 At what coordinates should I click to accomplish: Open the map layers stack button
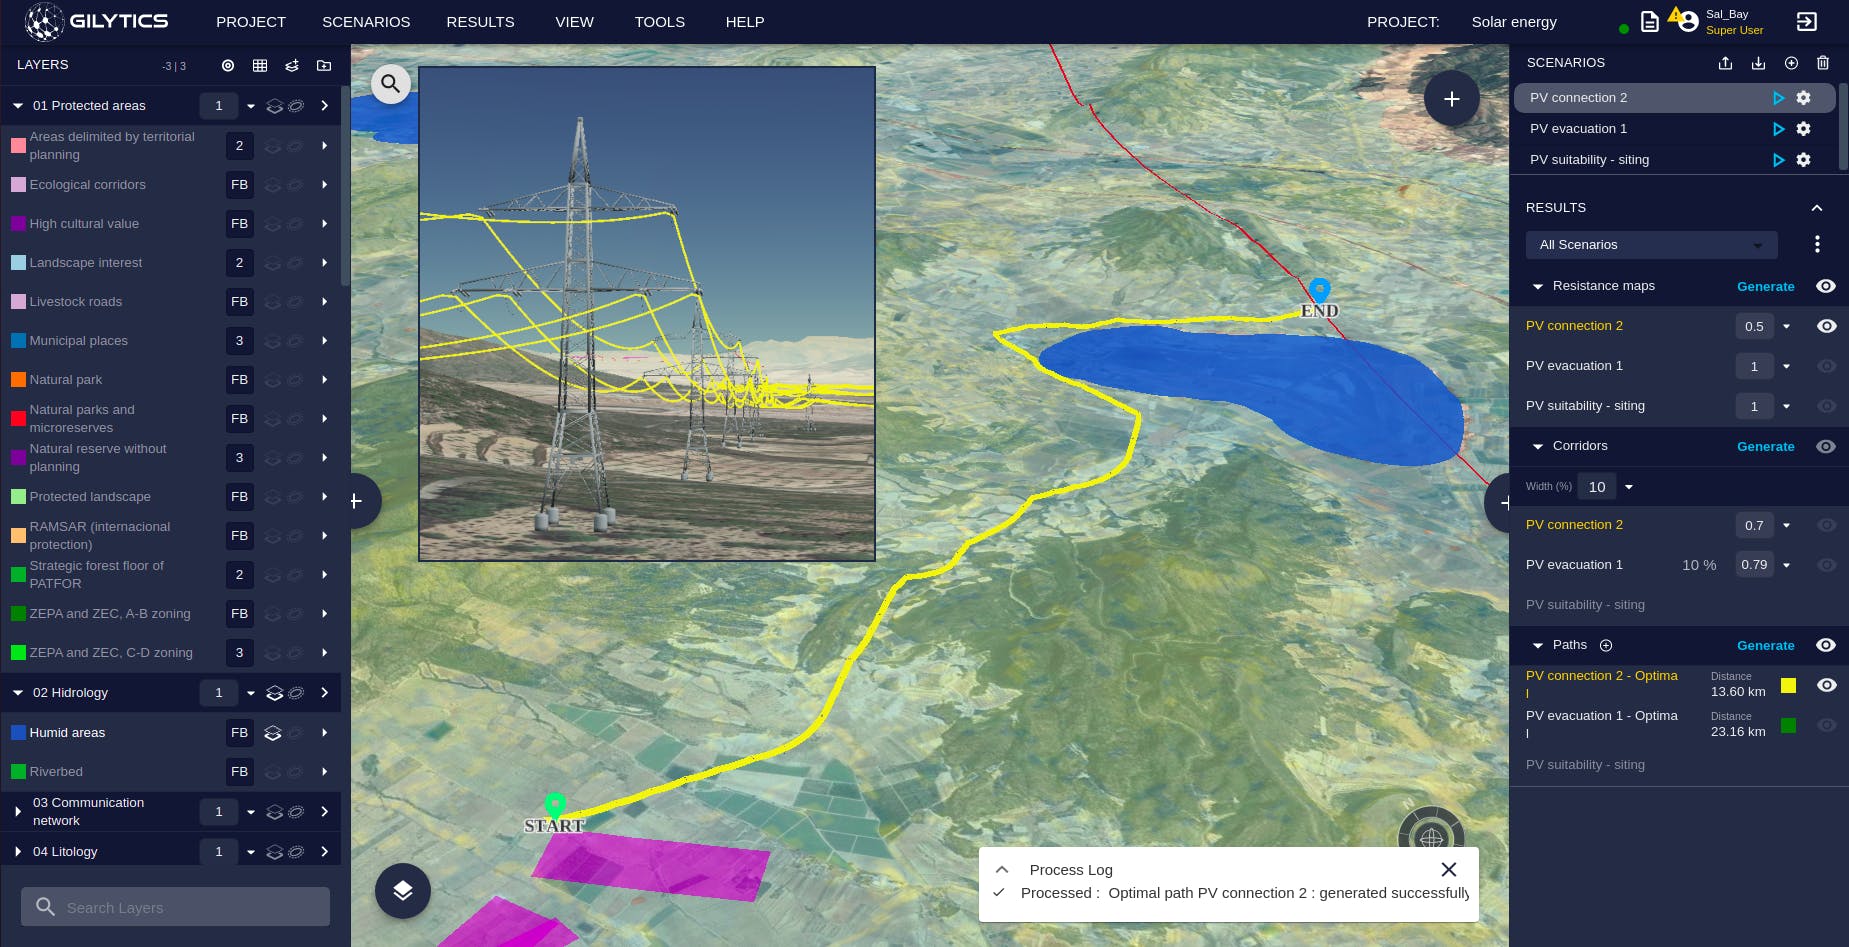403,891
